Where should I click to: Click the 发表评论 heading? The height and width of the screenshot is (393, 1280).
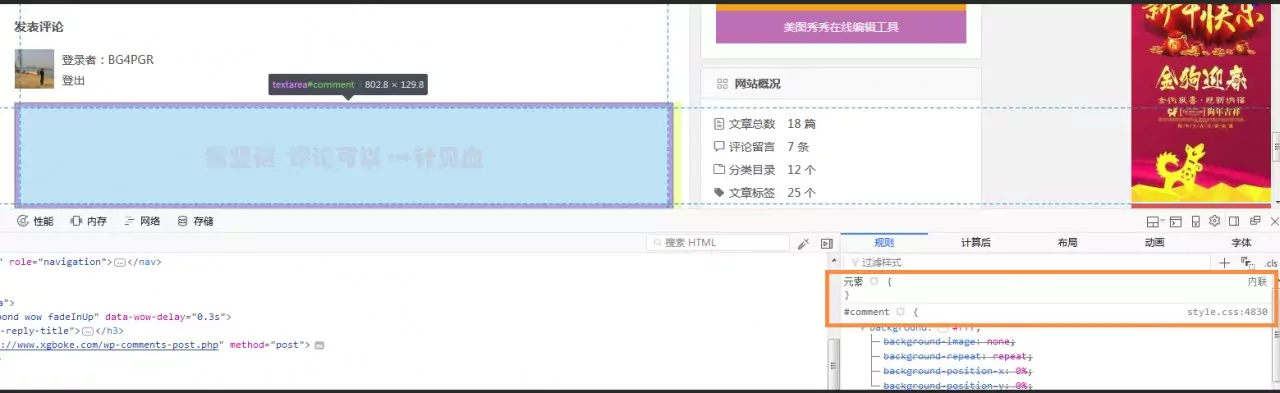[39, 27]
